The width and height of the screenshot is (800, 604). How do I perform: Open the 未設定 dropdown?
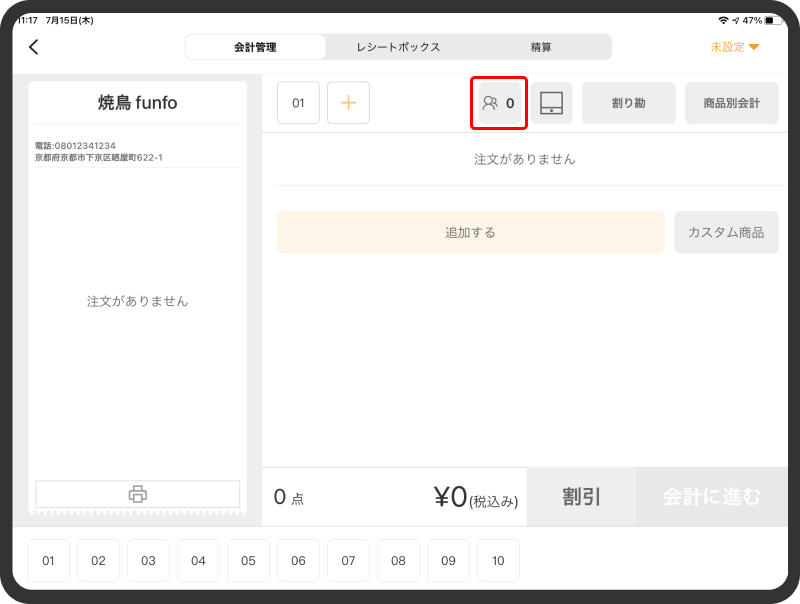point(735,47)
